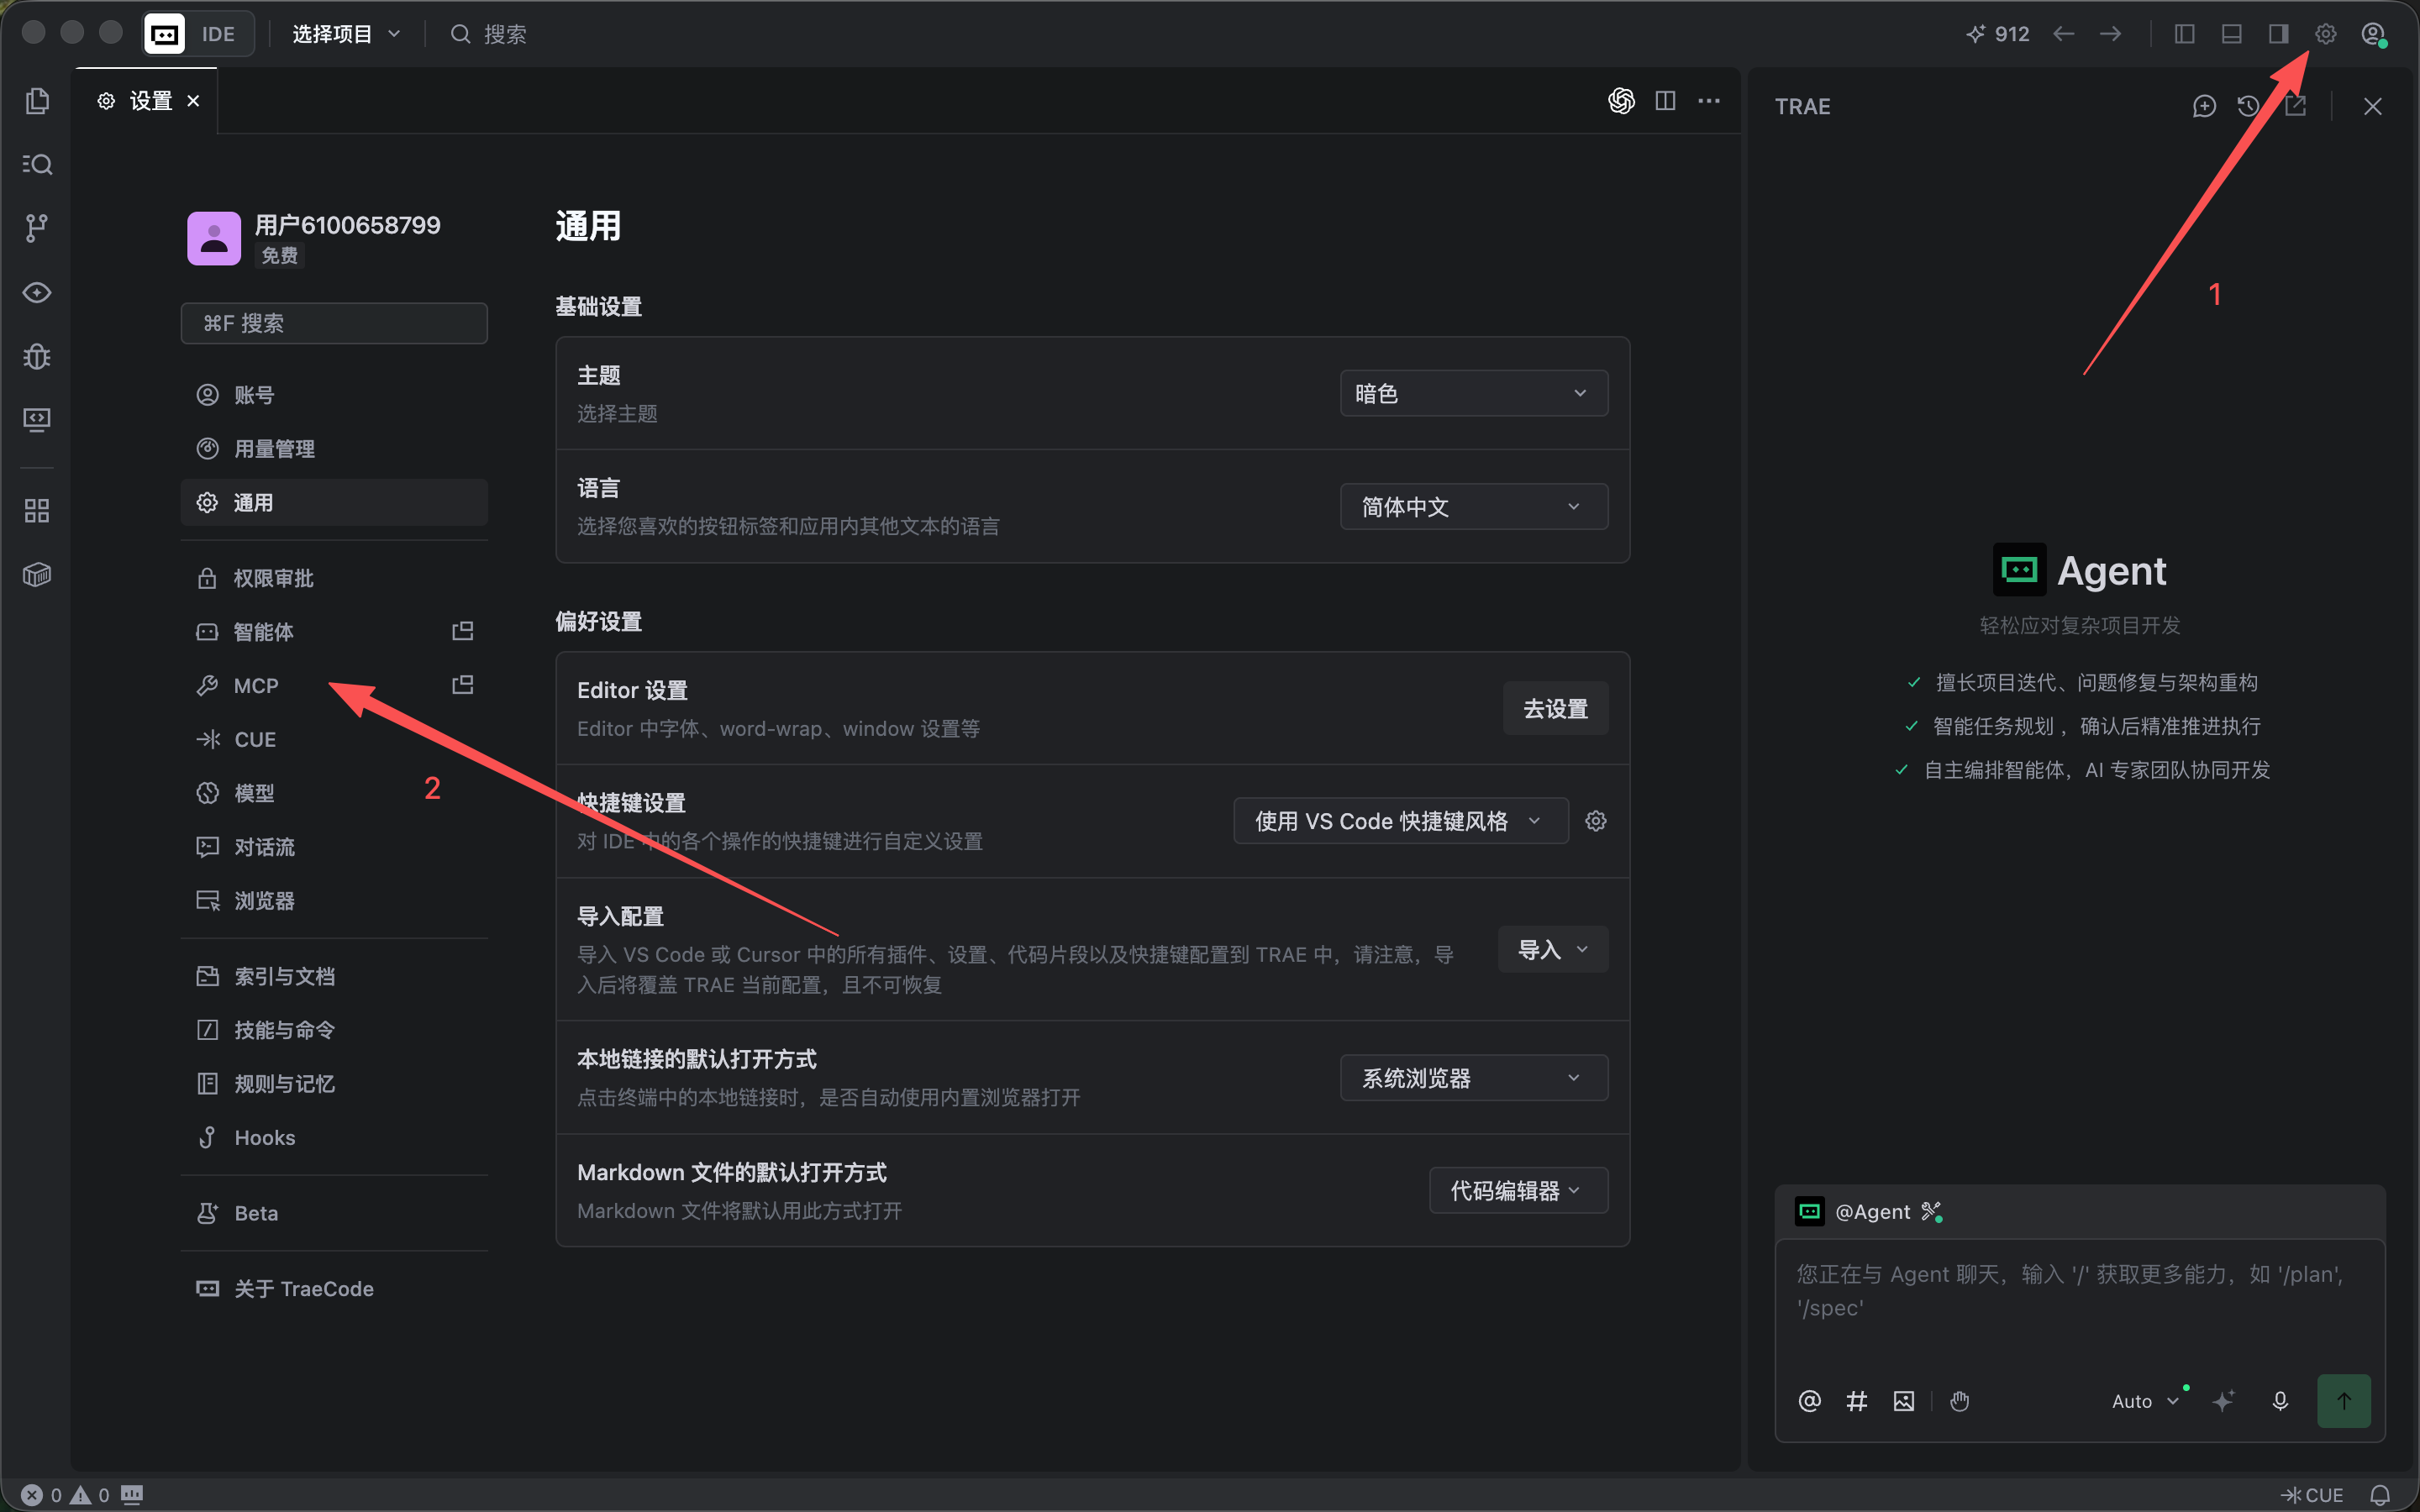Open the 权限审批 settings category
The width and height of the screenshot is (2420, 1512).
click(x=334, y=578)
